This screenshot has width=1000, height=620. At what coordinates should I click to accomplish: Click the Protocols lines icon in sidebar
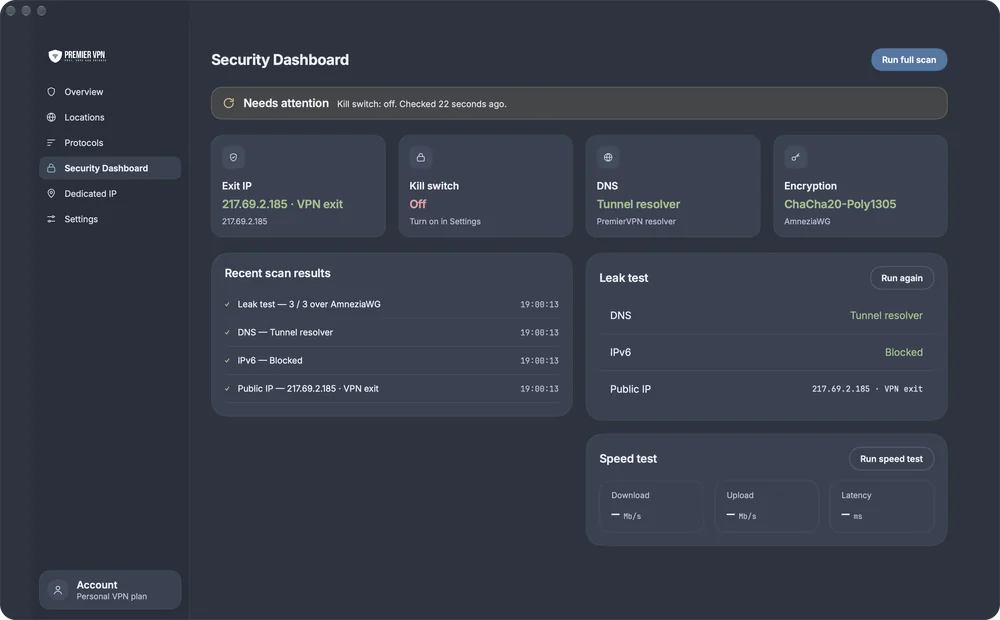pyautogui.click(x=51, y=143)
